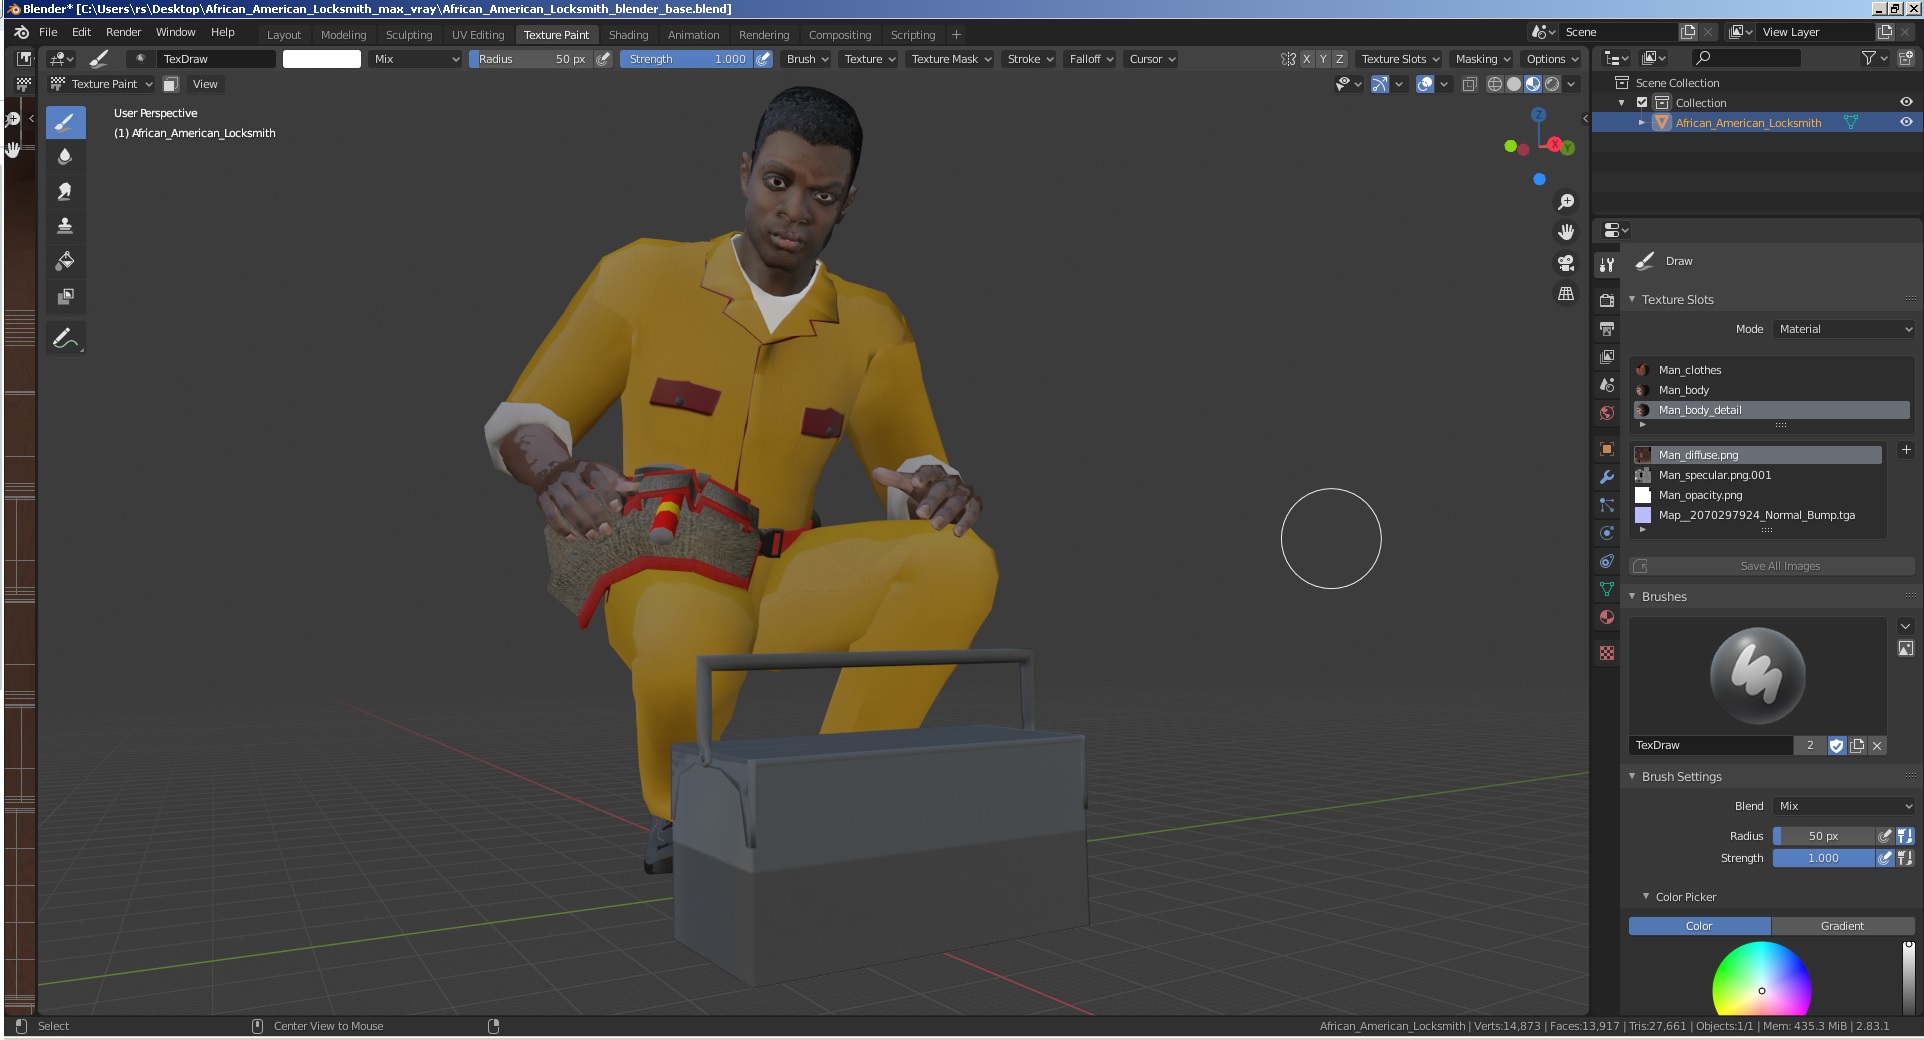This screenshot has height=1040, width=1924.
Task: Click the viewport Zoom magnifier icon
Action: point(1566,202)
